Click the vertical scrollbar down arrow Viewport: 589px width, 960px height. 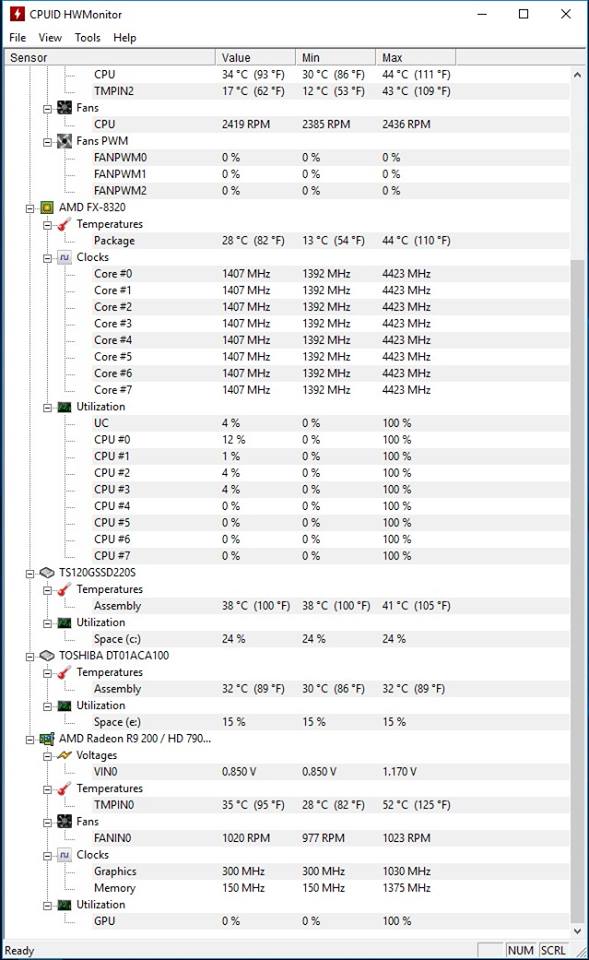tap(577, 931)
